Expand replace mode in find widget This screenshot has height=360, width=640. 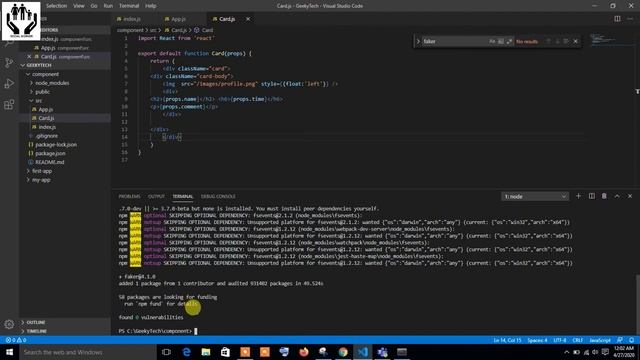(x=418, y=41)
